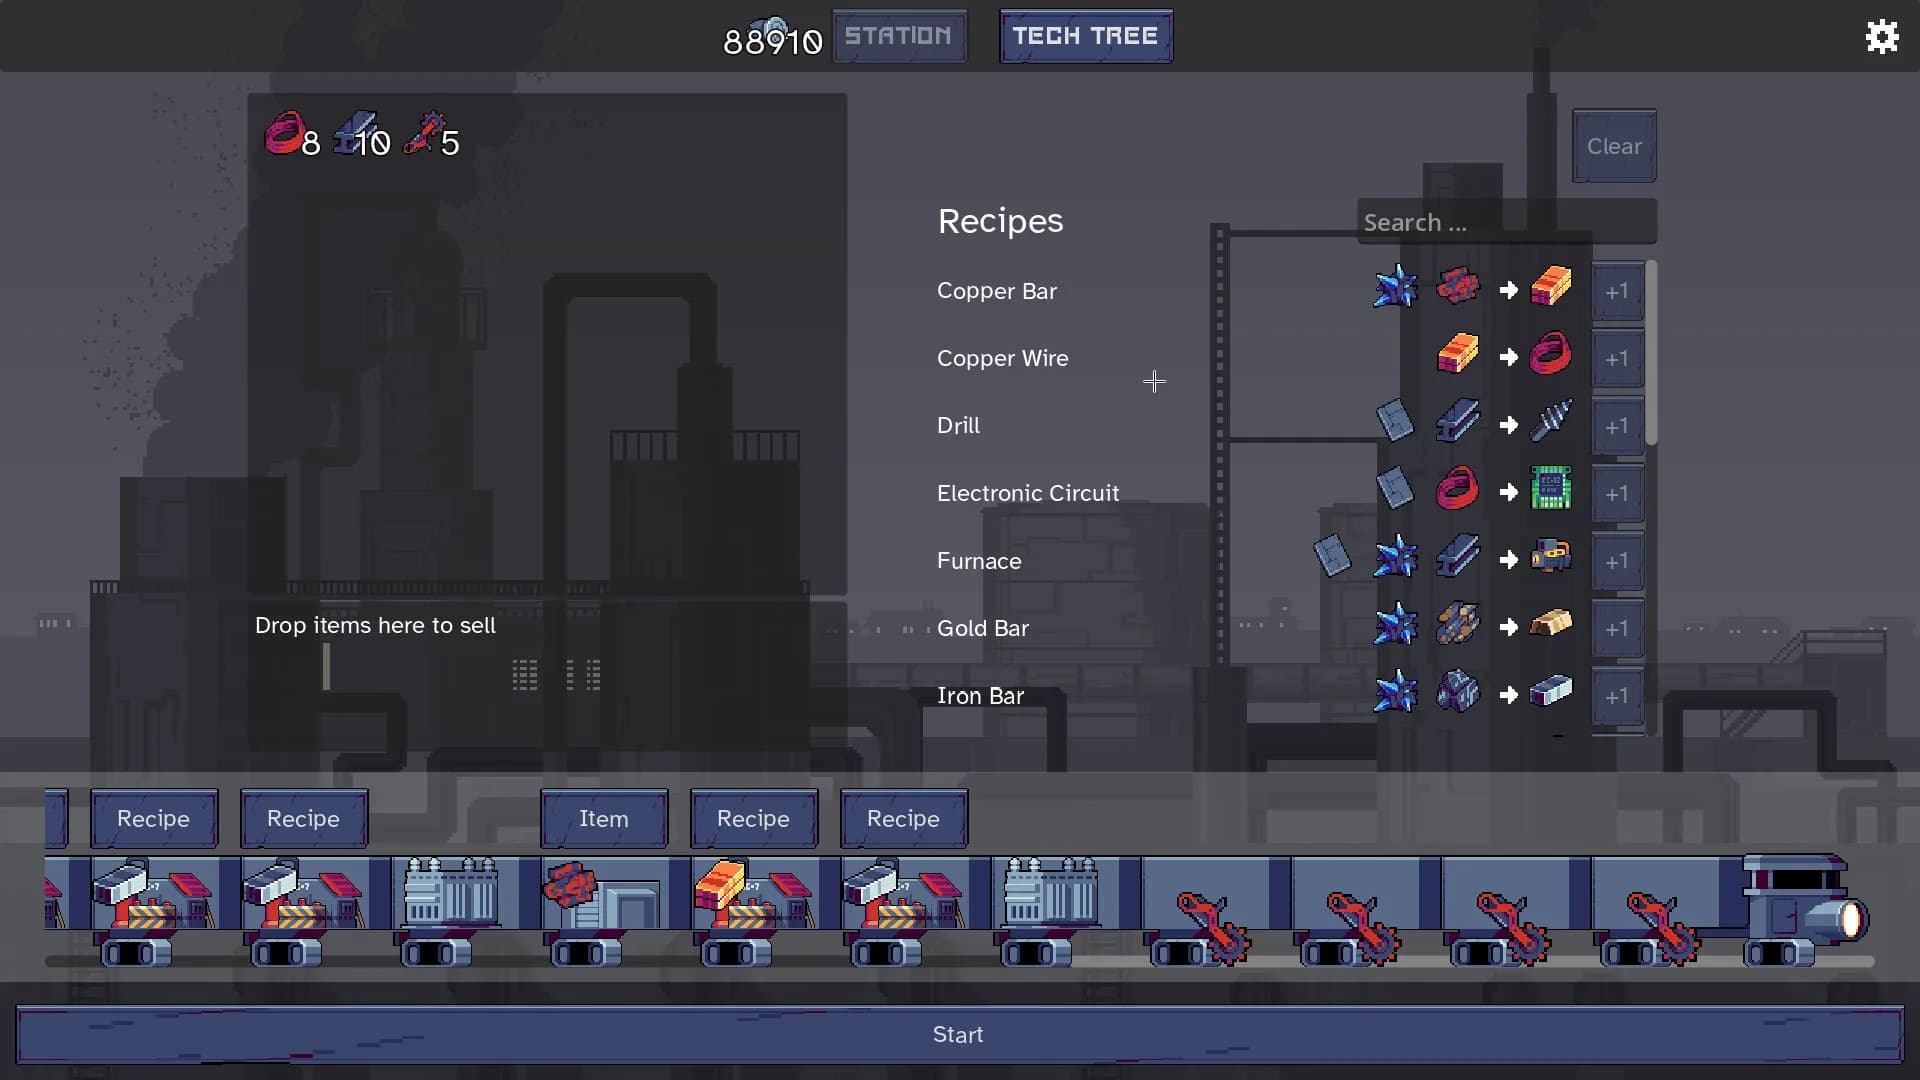Screen dimensions: 1920x1080
Task: Click the Clear button
Action: 1614,146
